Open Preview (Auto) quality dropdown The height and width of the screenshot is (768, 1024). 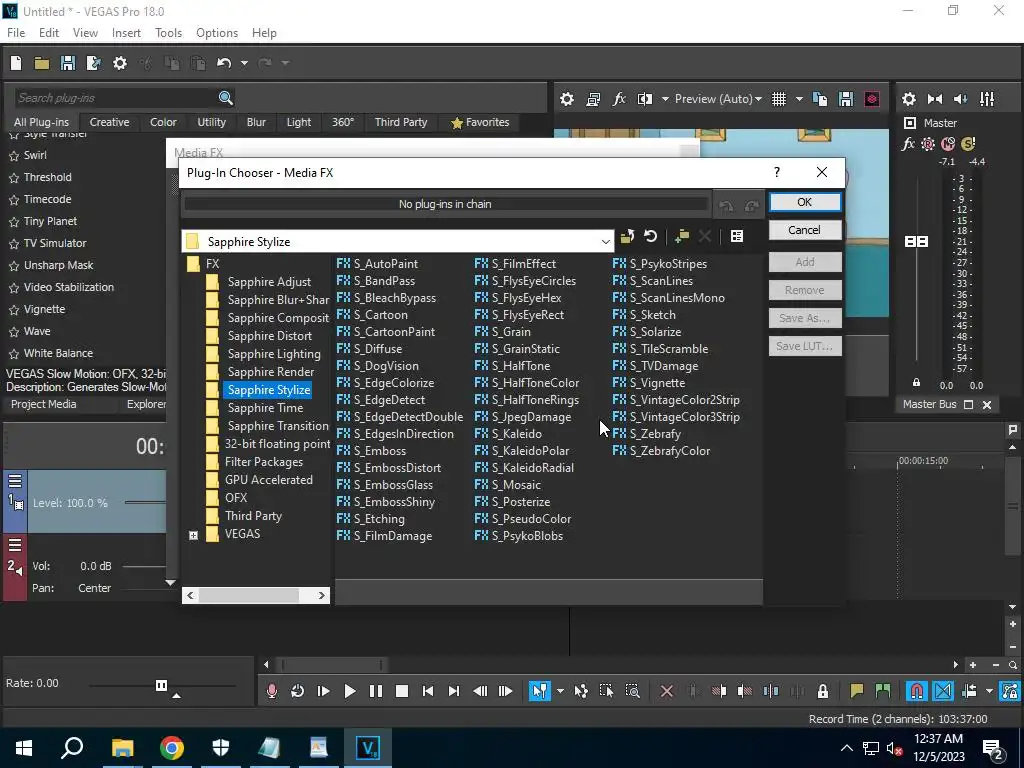pyautogui.click(x=718, y=99)
